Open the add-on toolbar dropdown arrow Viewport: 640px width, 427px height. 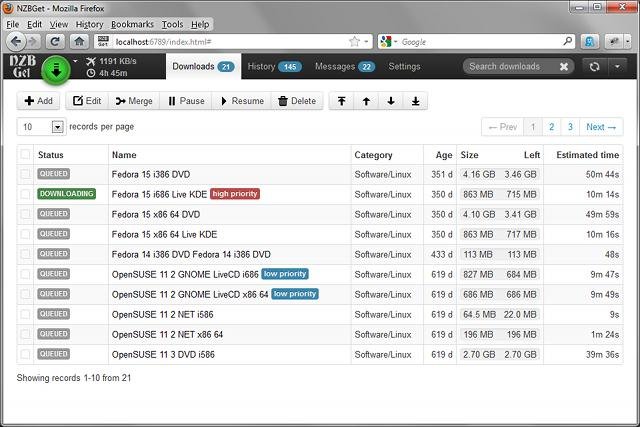click(627, 42)
